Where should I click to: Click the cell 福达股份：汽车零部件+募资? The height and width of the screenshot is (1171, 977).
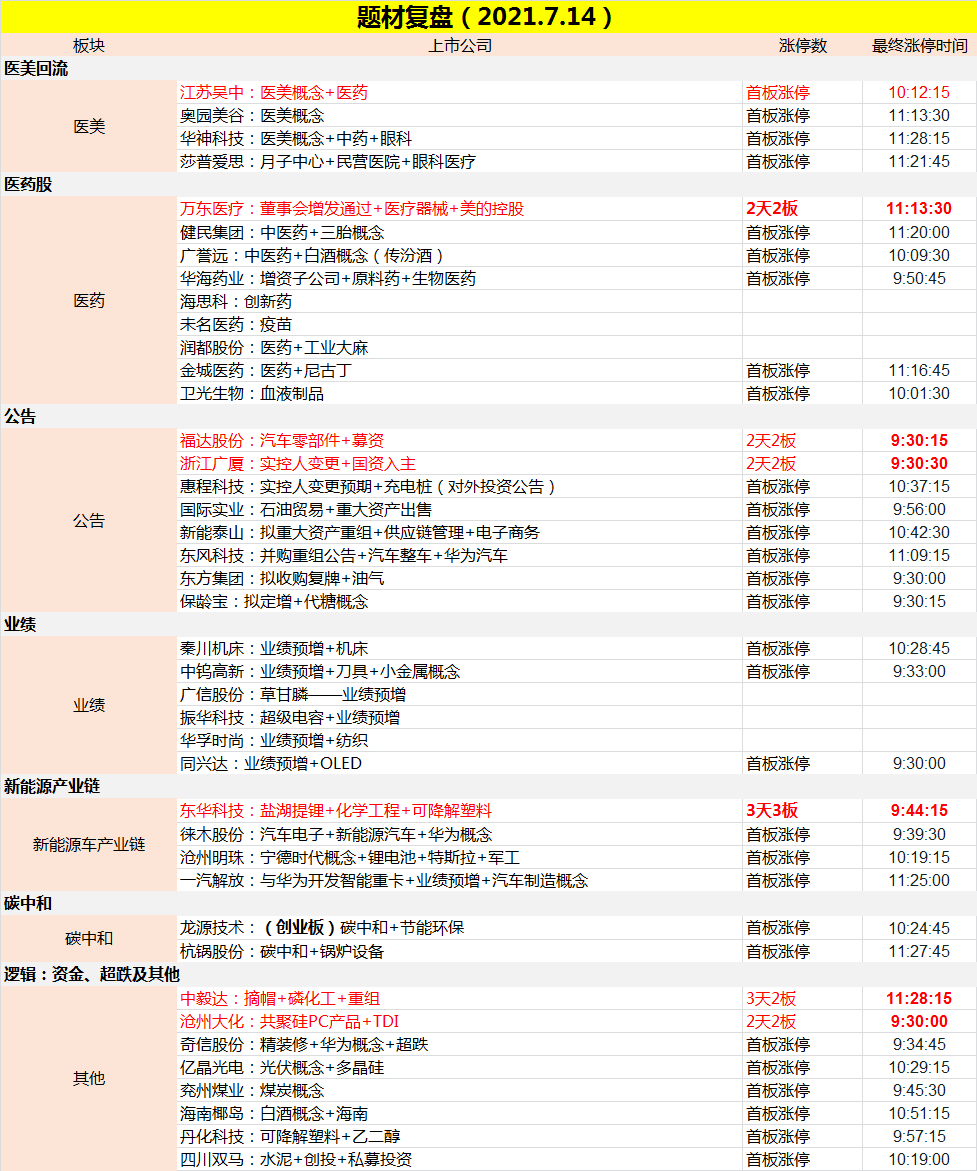459,441
